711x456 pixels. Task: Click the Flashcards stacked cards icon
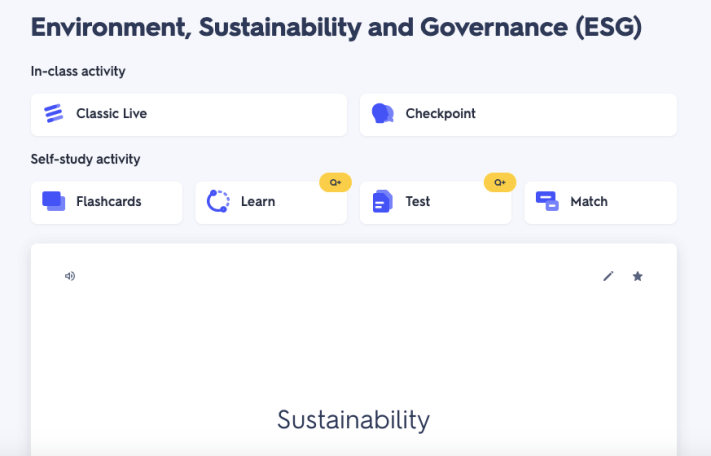54,201
